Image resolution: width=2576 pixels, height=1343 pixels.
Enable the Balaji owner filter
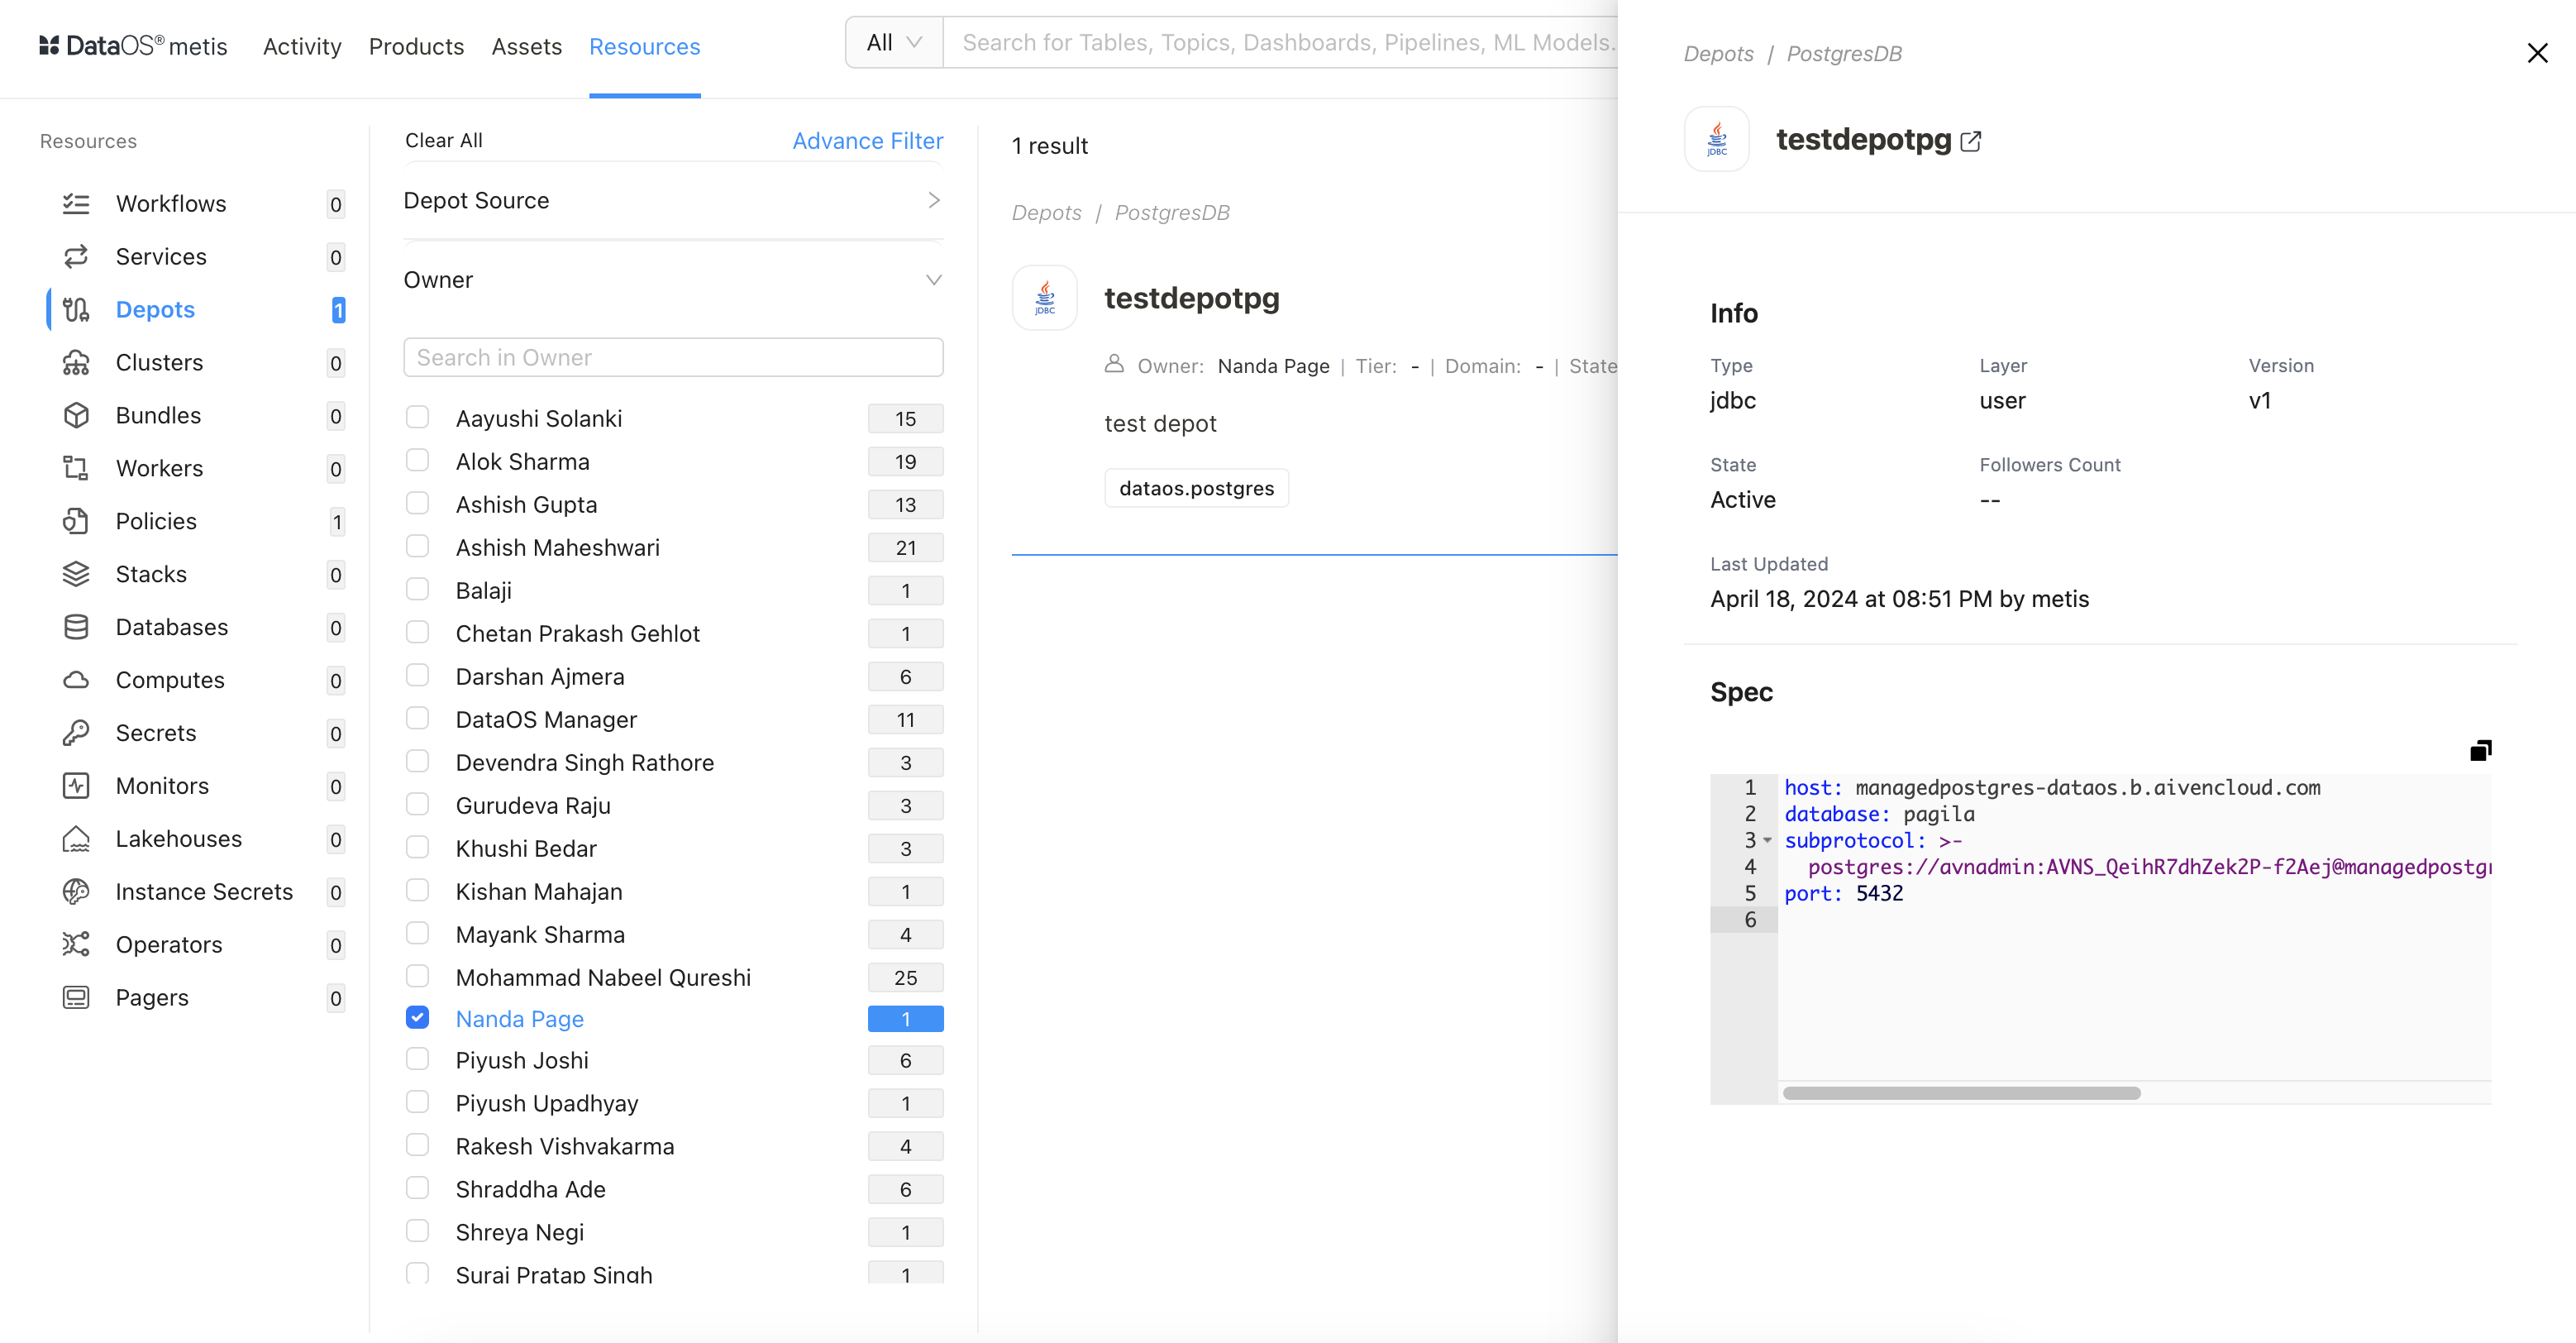(418, 589)
